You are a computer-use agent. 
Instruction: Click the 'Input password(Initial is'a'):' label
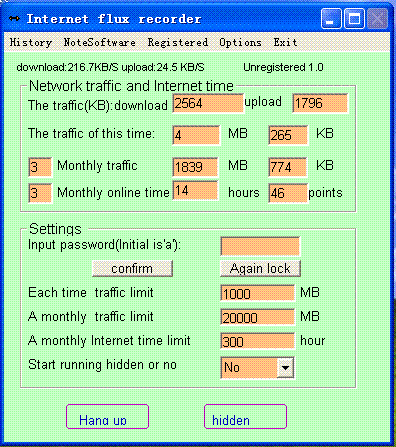(x=104, y=245)
